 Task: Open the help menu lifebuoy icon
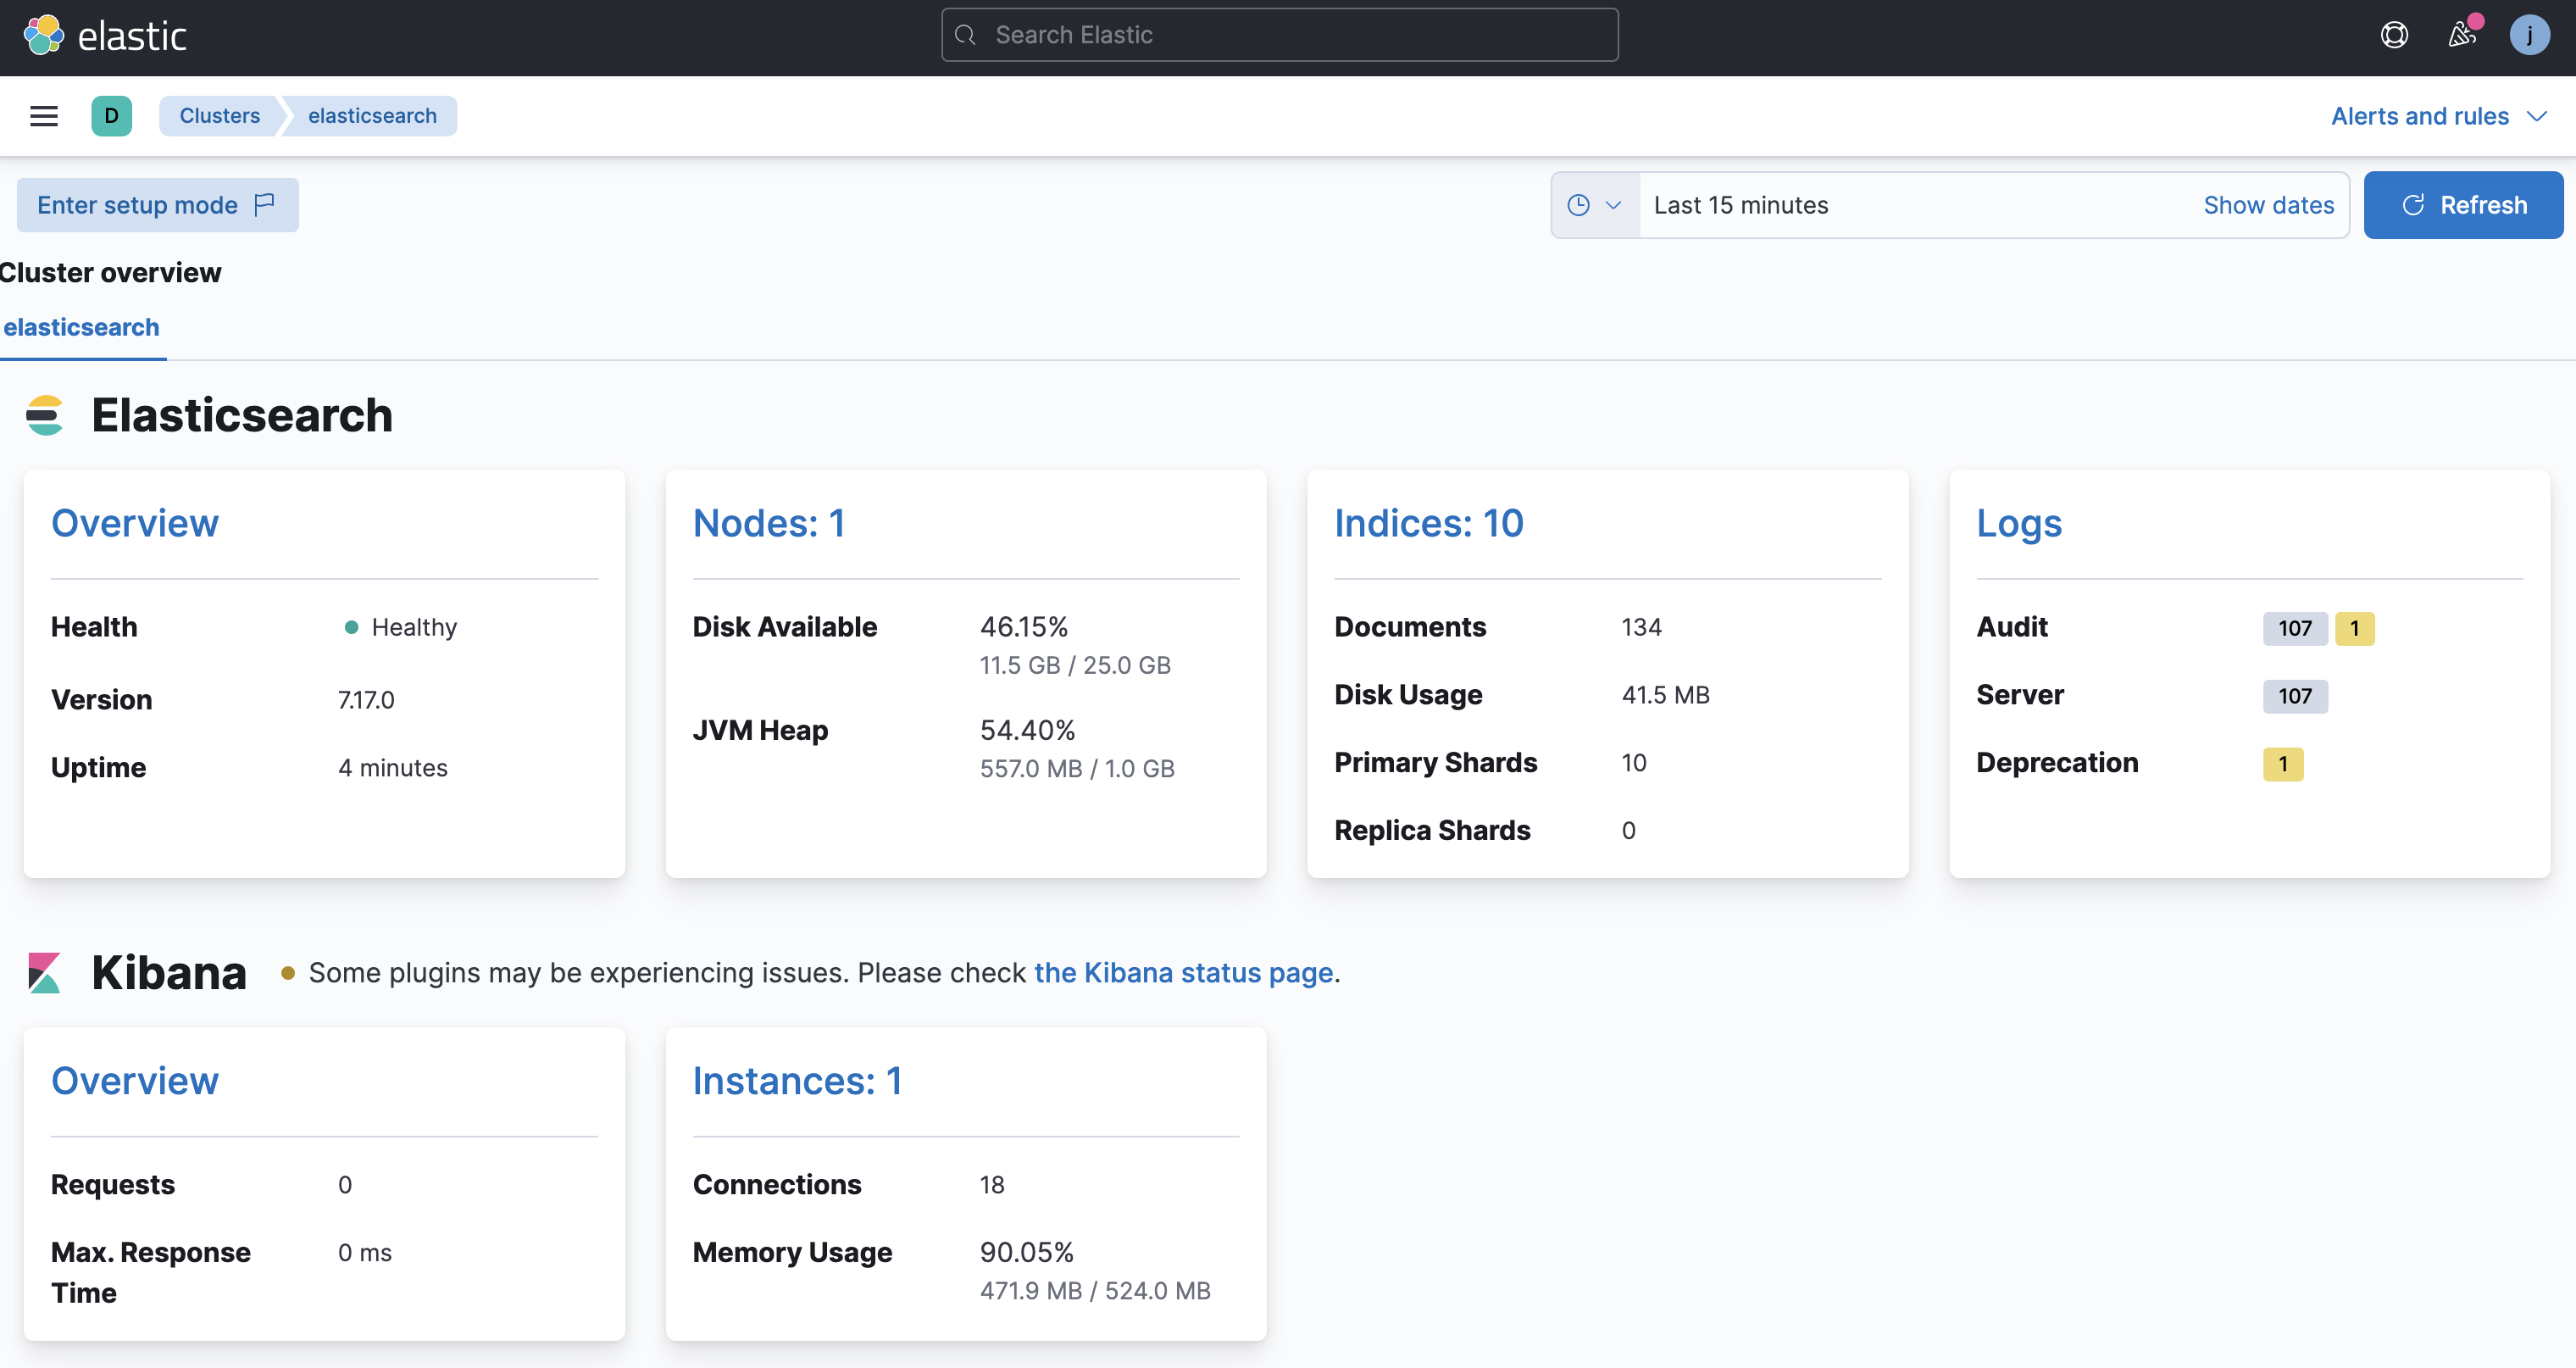[2393, 36]
